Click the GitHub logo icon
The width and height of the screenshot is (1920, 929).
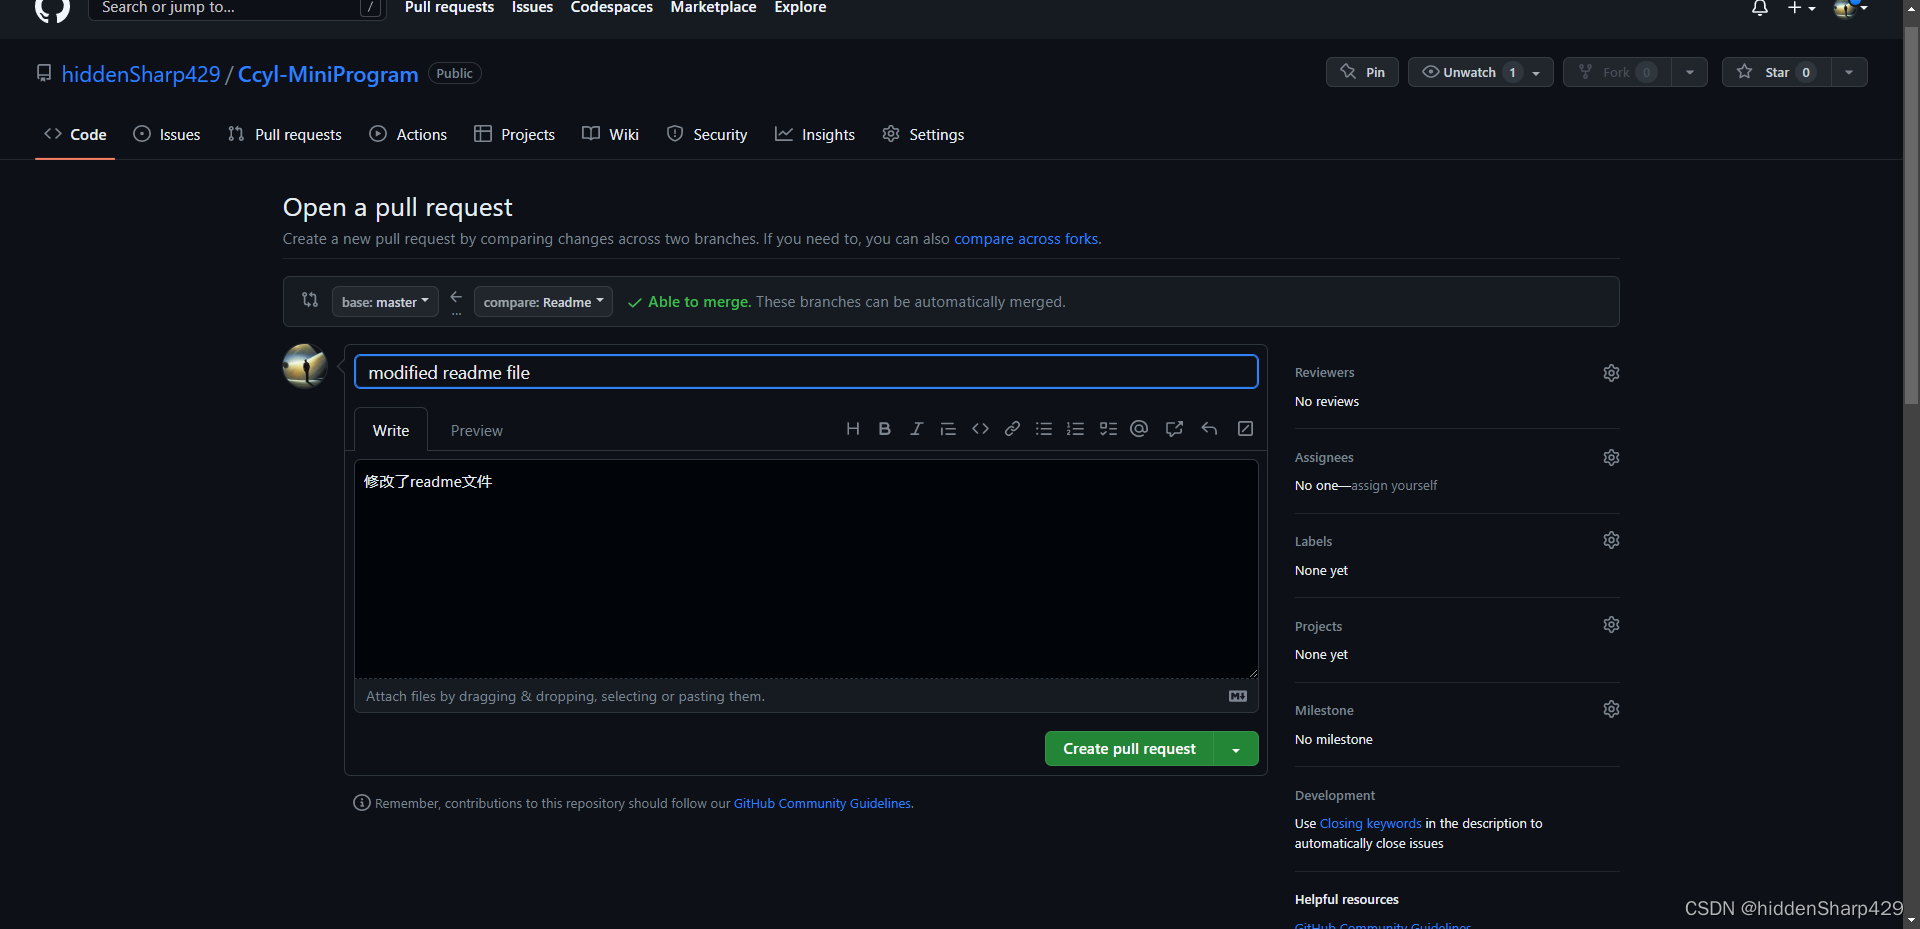(x=52, y=9)
